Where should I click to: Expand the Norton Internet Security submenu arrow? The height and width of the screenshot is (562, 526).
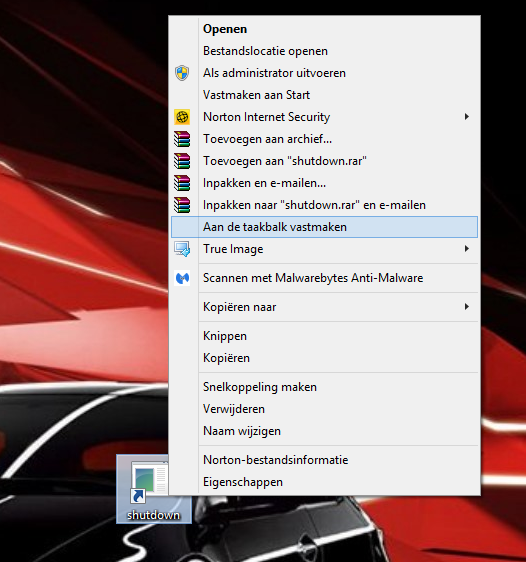point(467,116)
